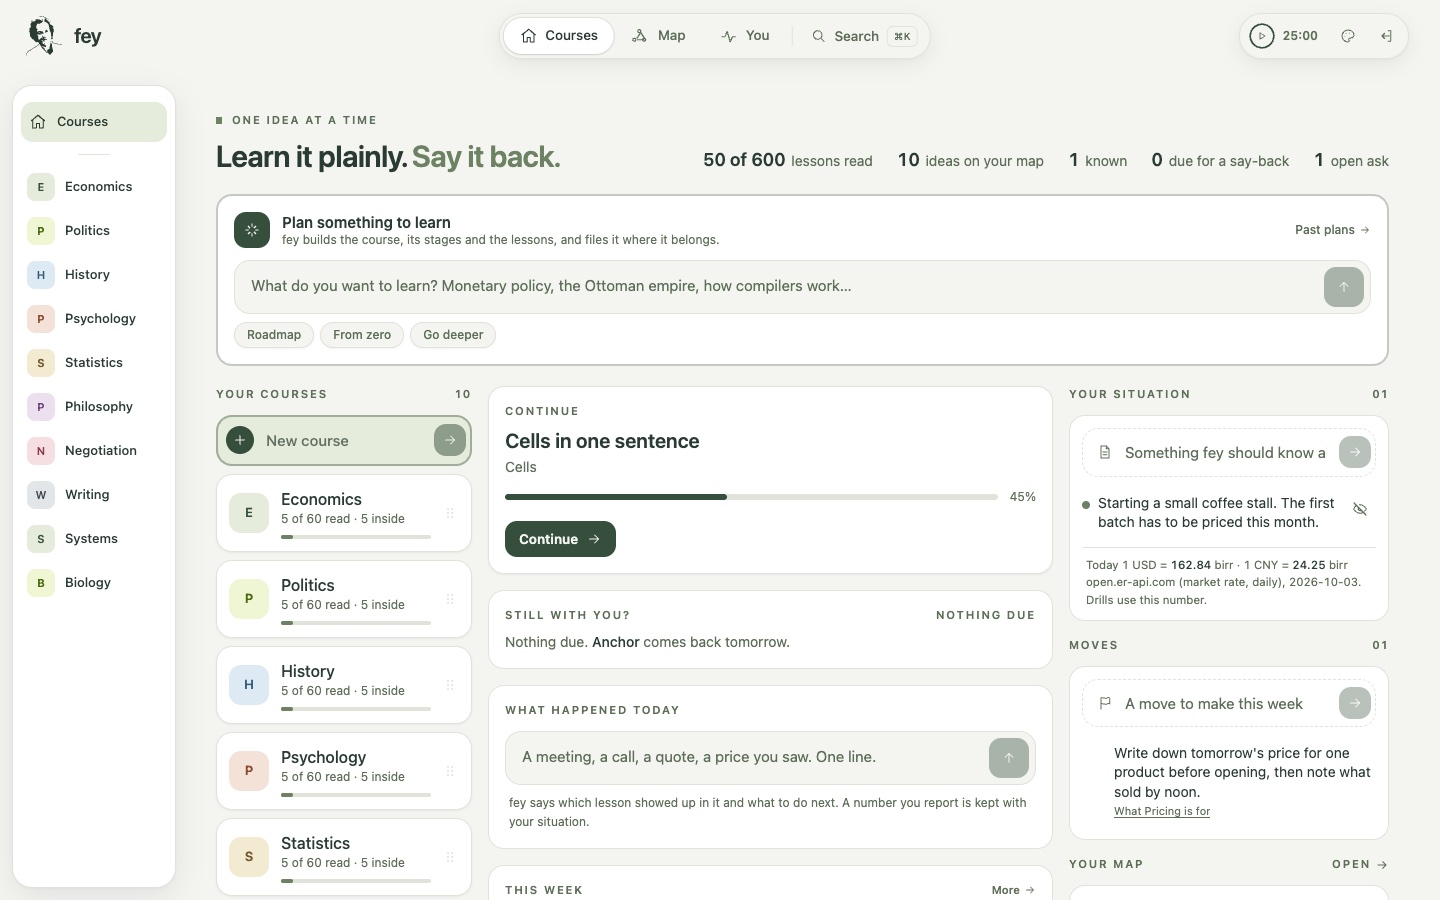This screenshot has width=1440, height=900.
Task: Open the Economics course card
Action: pyautogui.click(x=344, y=513)
